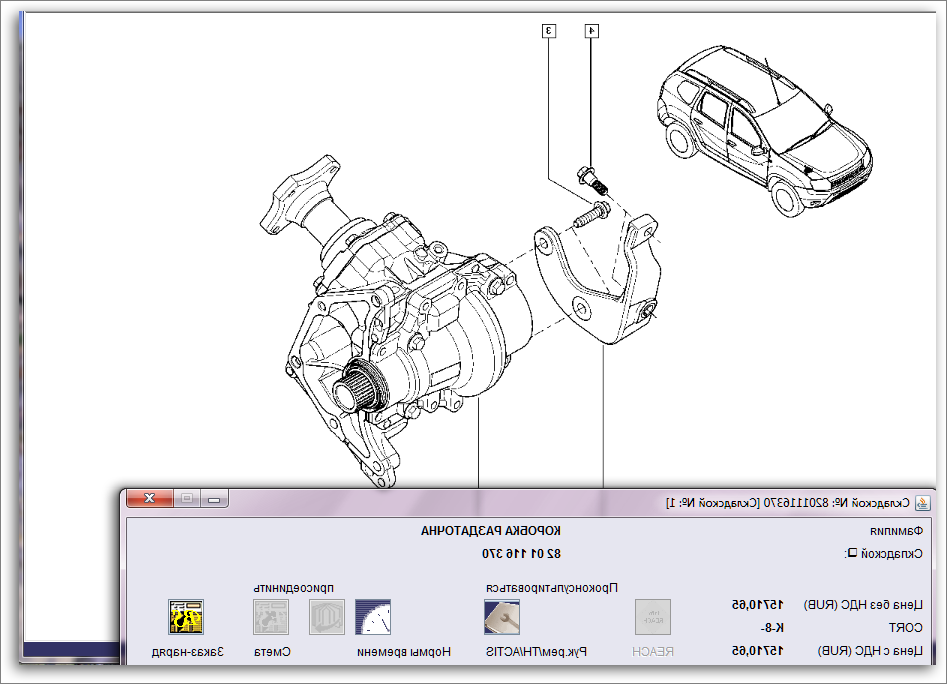Click the disabled parts-box icon beside the clock

tap(327, 616)
